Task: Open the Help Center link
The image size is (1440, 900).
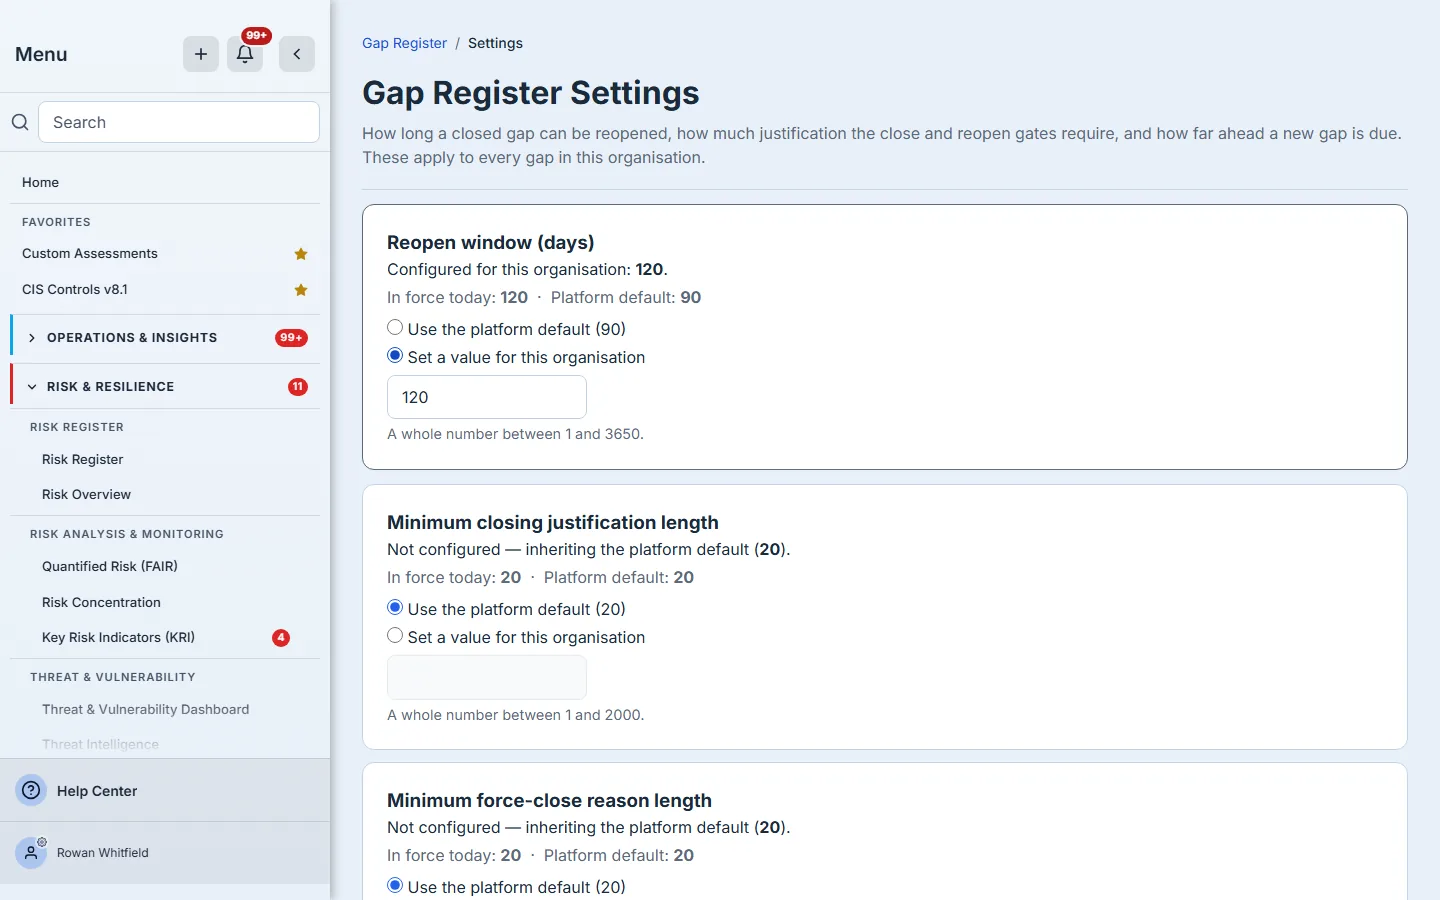Action: tap(97, 791)
